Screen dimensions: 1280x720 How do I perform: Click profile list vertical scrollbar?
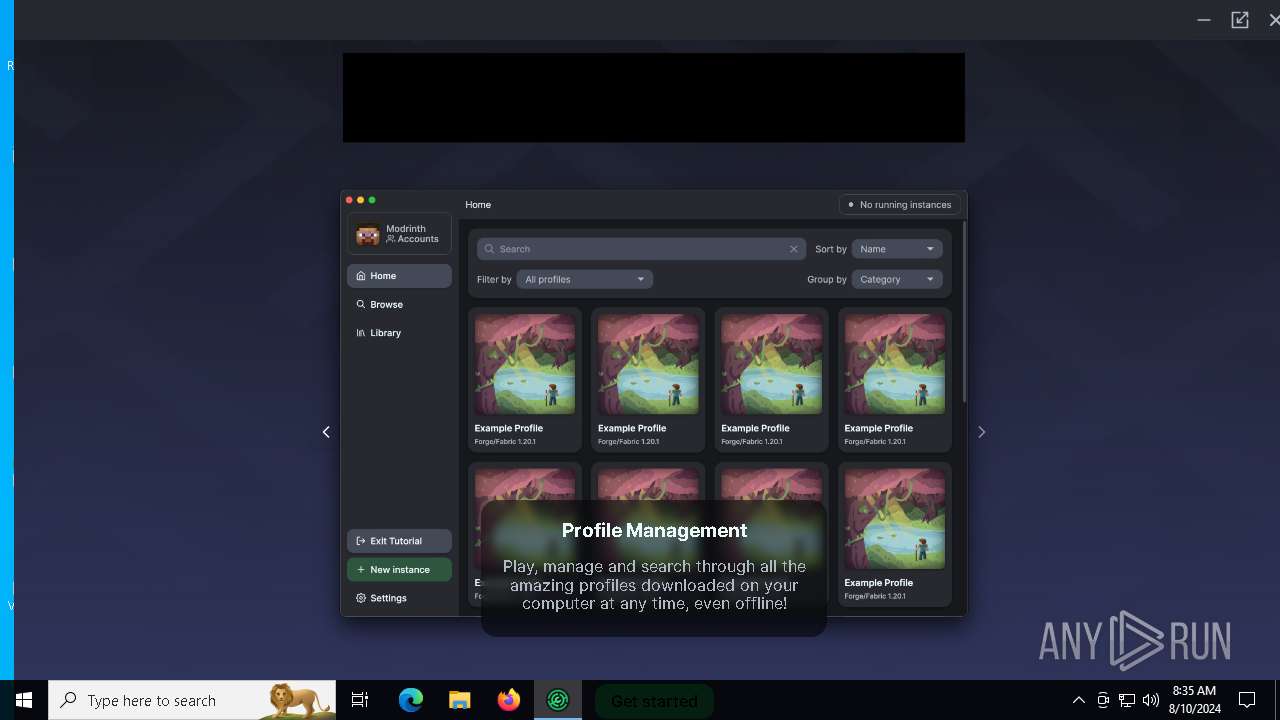(x=964, y=312)
